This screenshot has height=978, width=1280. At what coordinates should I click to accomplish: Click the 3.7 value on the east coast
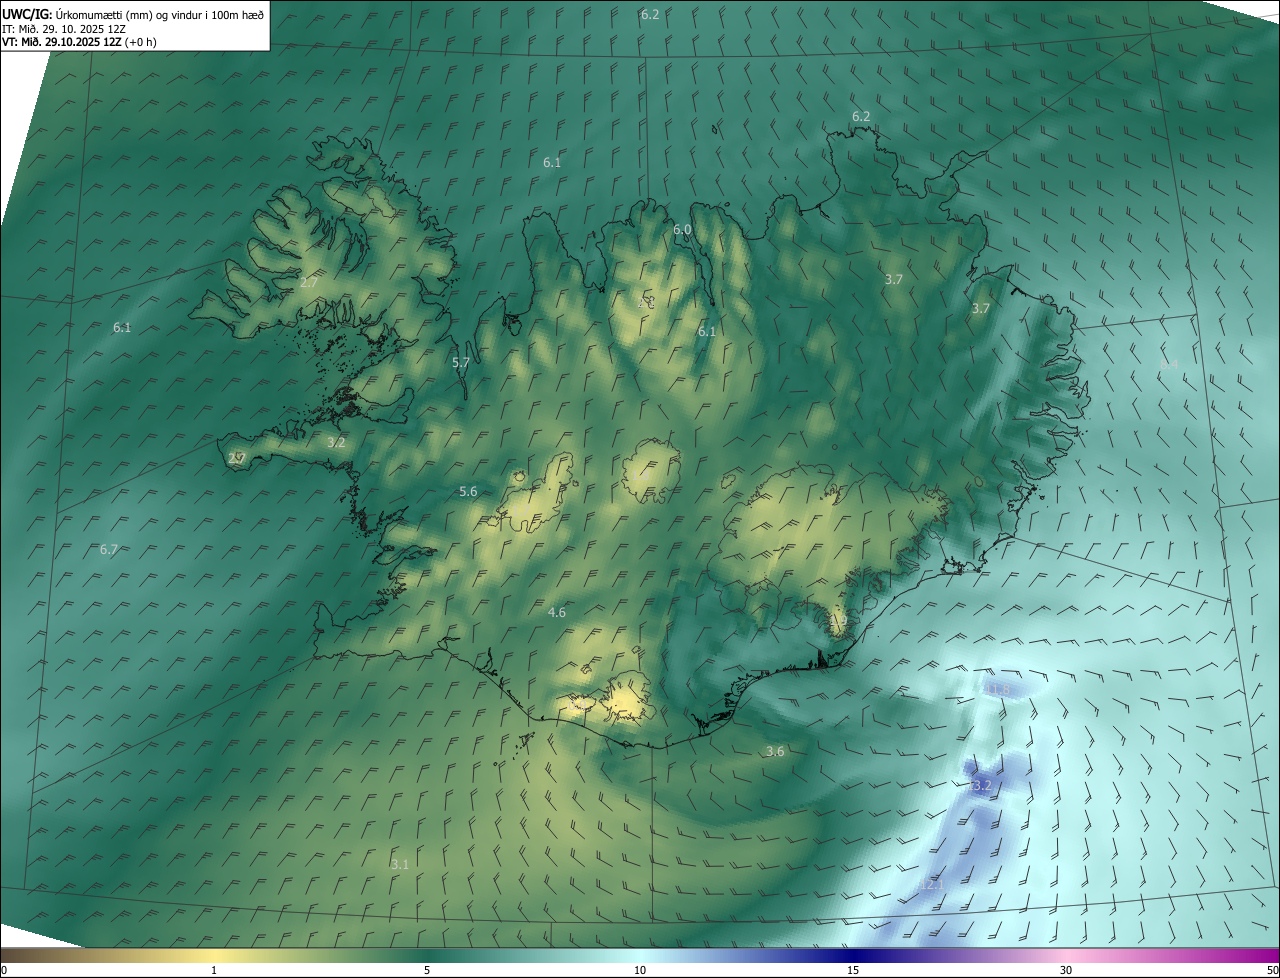pos(981,308)
